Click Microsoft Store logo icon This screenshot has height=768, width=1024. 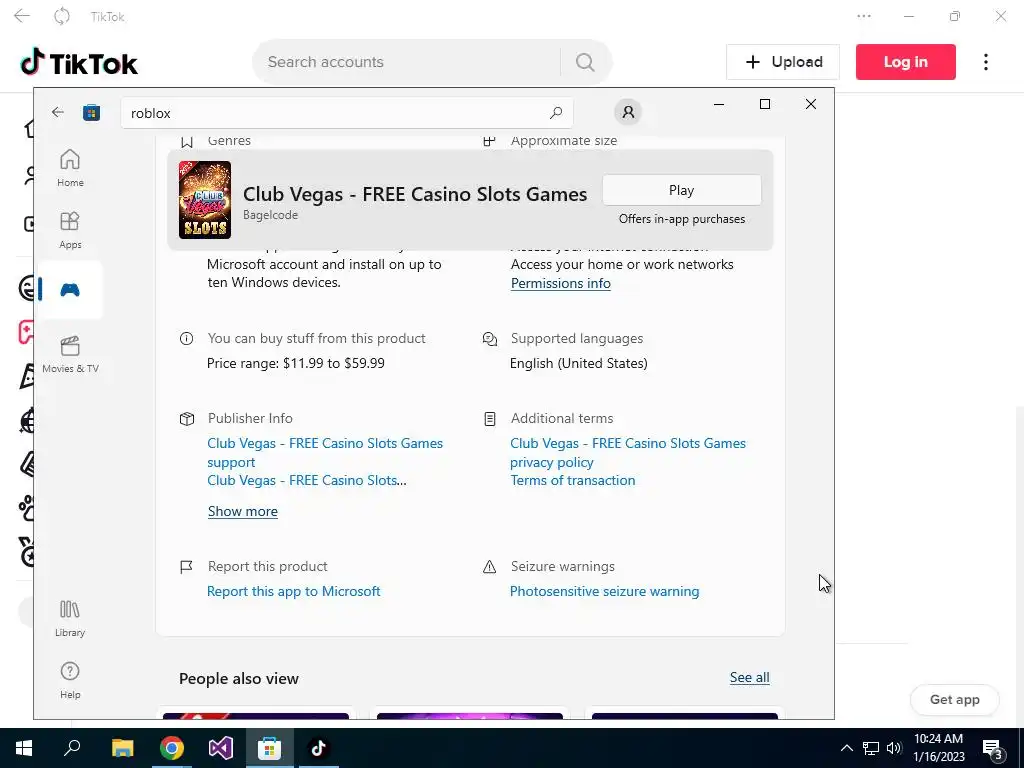pos(91,113)
